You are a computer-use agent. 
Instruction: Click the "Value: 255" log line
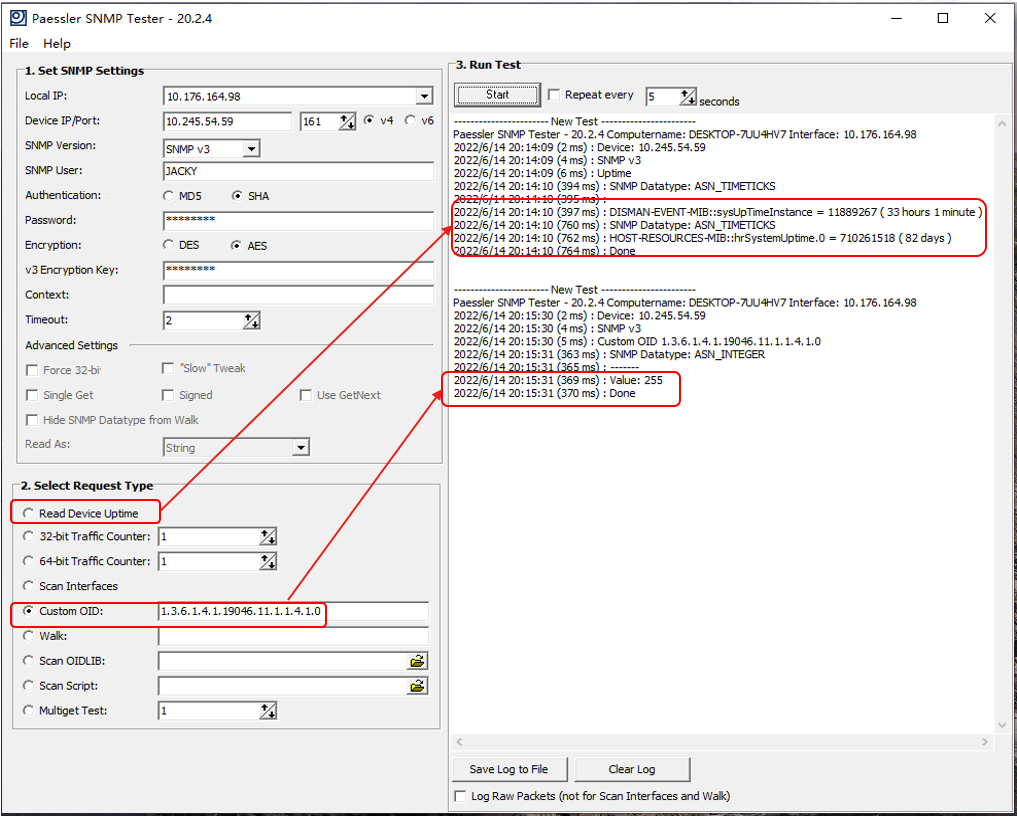[558, 380]
